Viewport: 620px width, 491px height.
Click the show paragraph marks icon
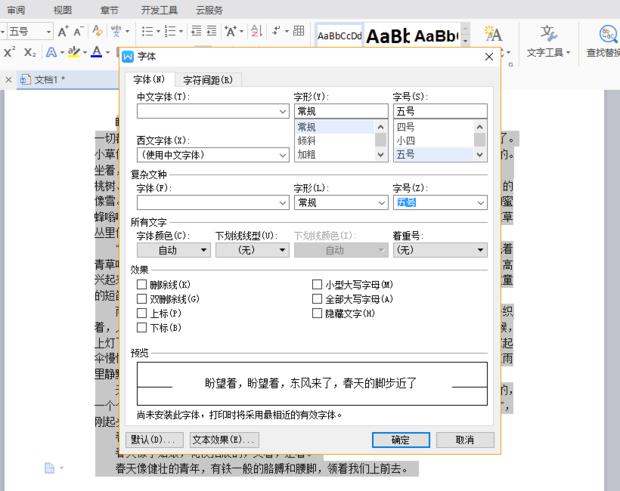pyautogui.click(x=276, y=31)
